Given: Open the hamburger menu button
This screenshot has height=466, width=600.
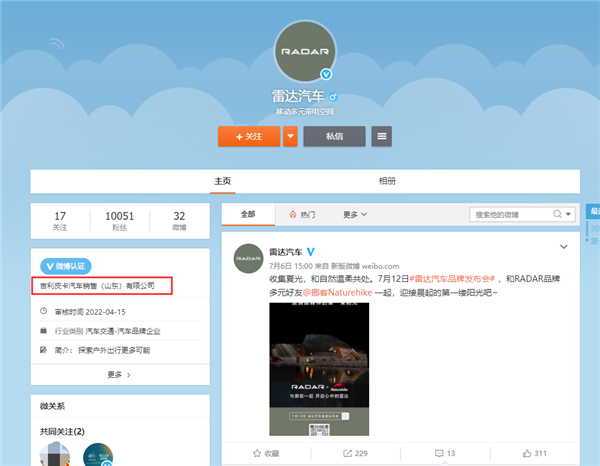Looking at the screenshot, I should tap(382, 136).
